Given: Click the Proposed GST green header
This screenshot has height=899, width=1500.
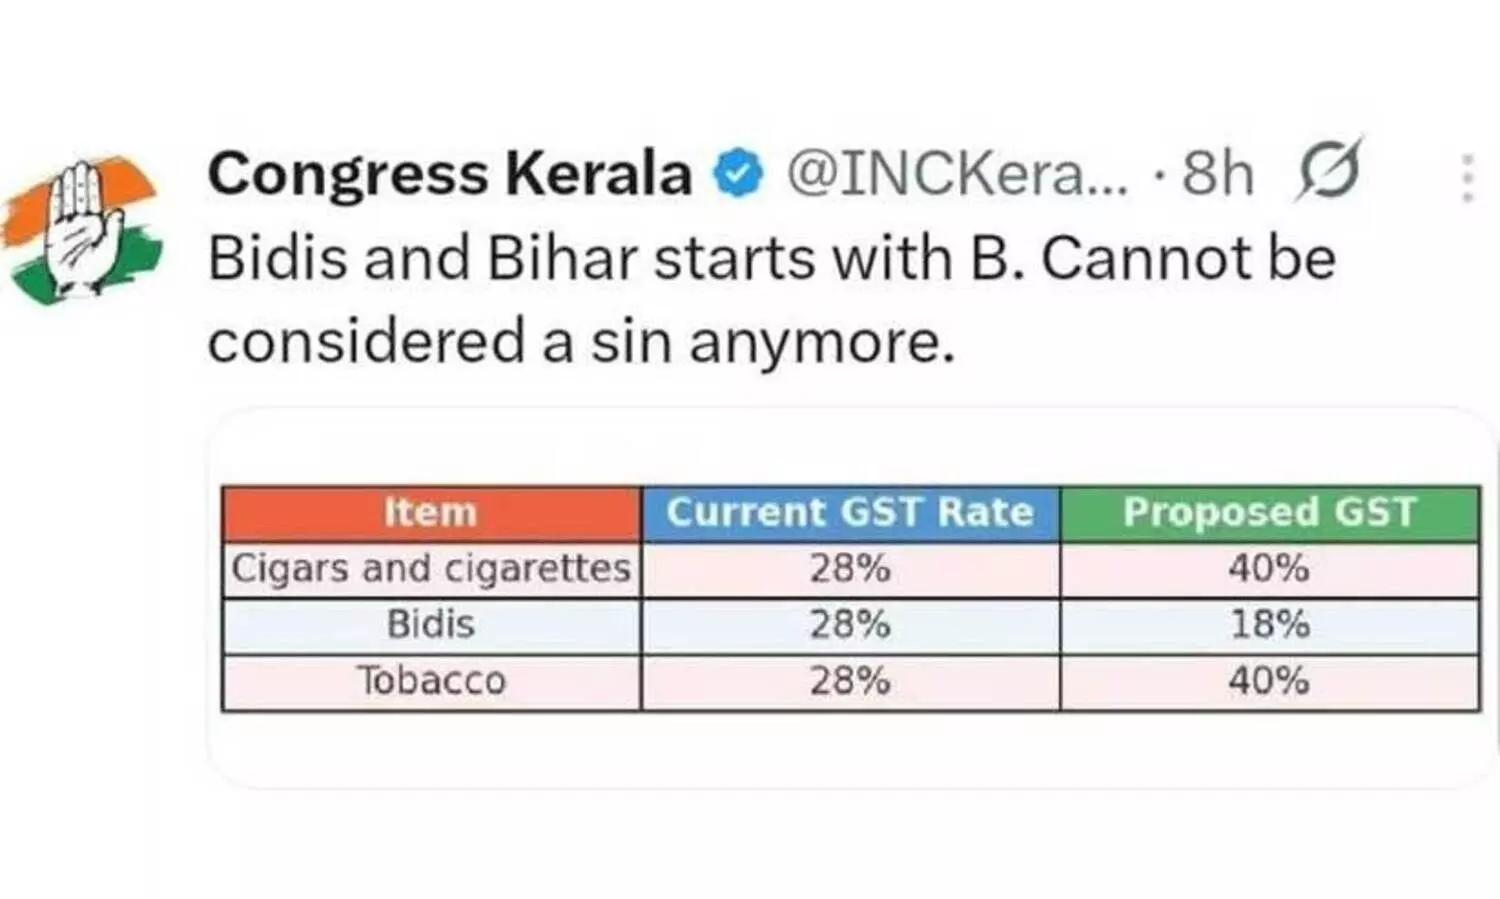Looking at the screenshot, I should click(x=1270, y=512).
